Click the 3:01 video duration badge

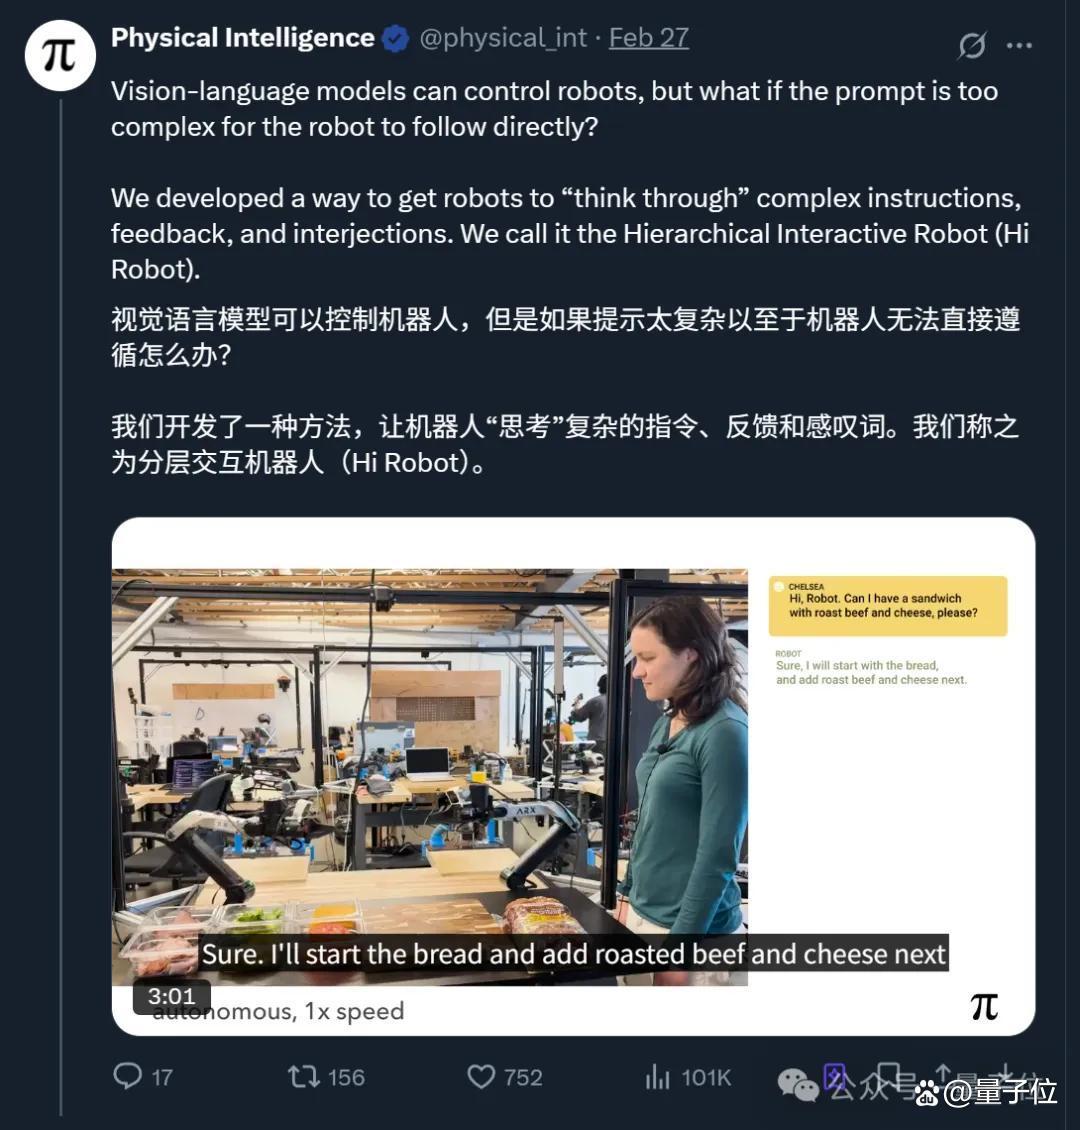click(x=171, y=996)
